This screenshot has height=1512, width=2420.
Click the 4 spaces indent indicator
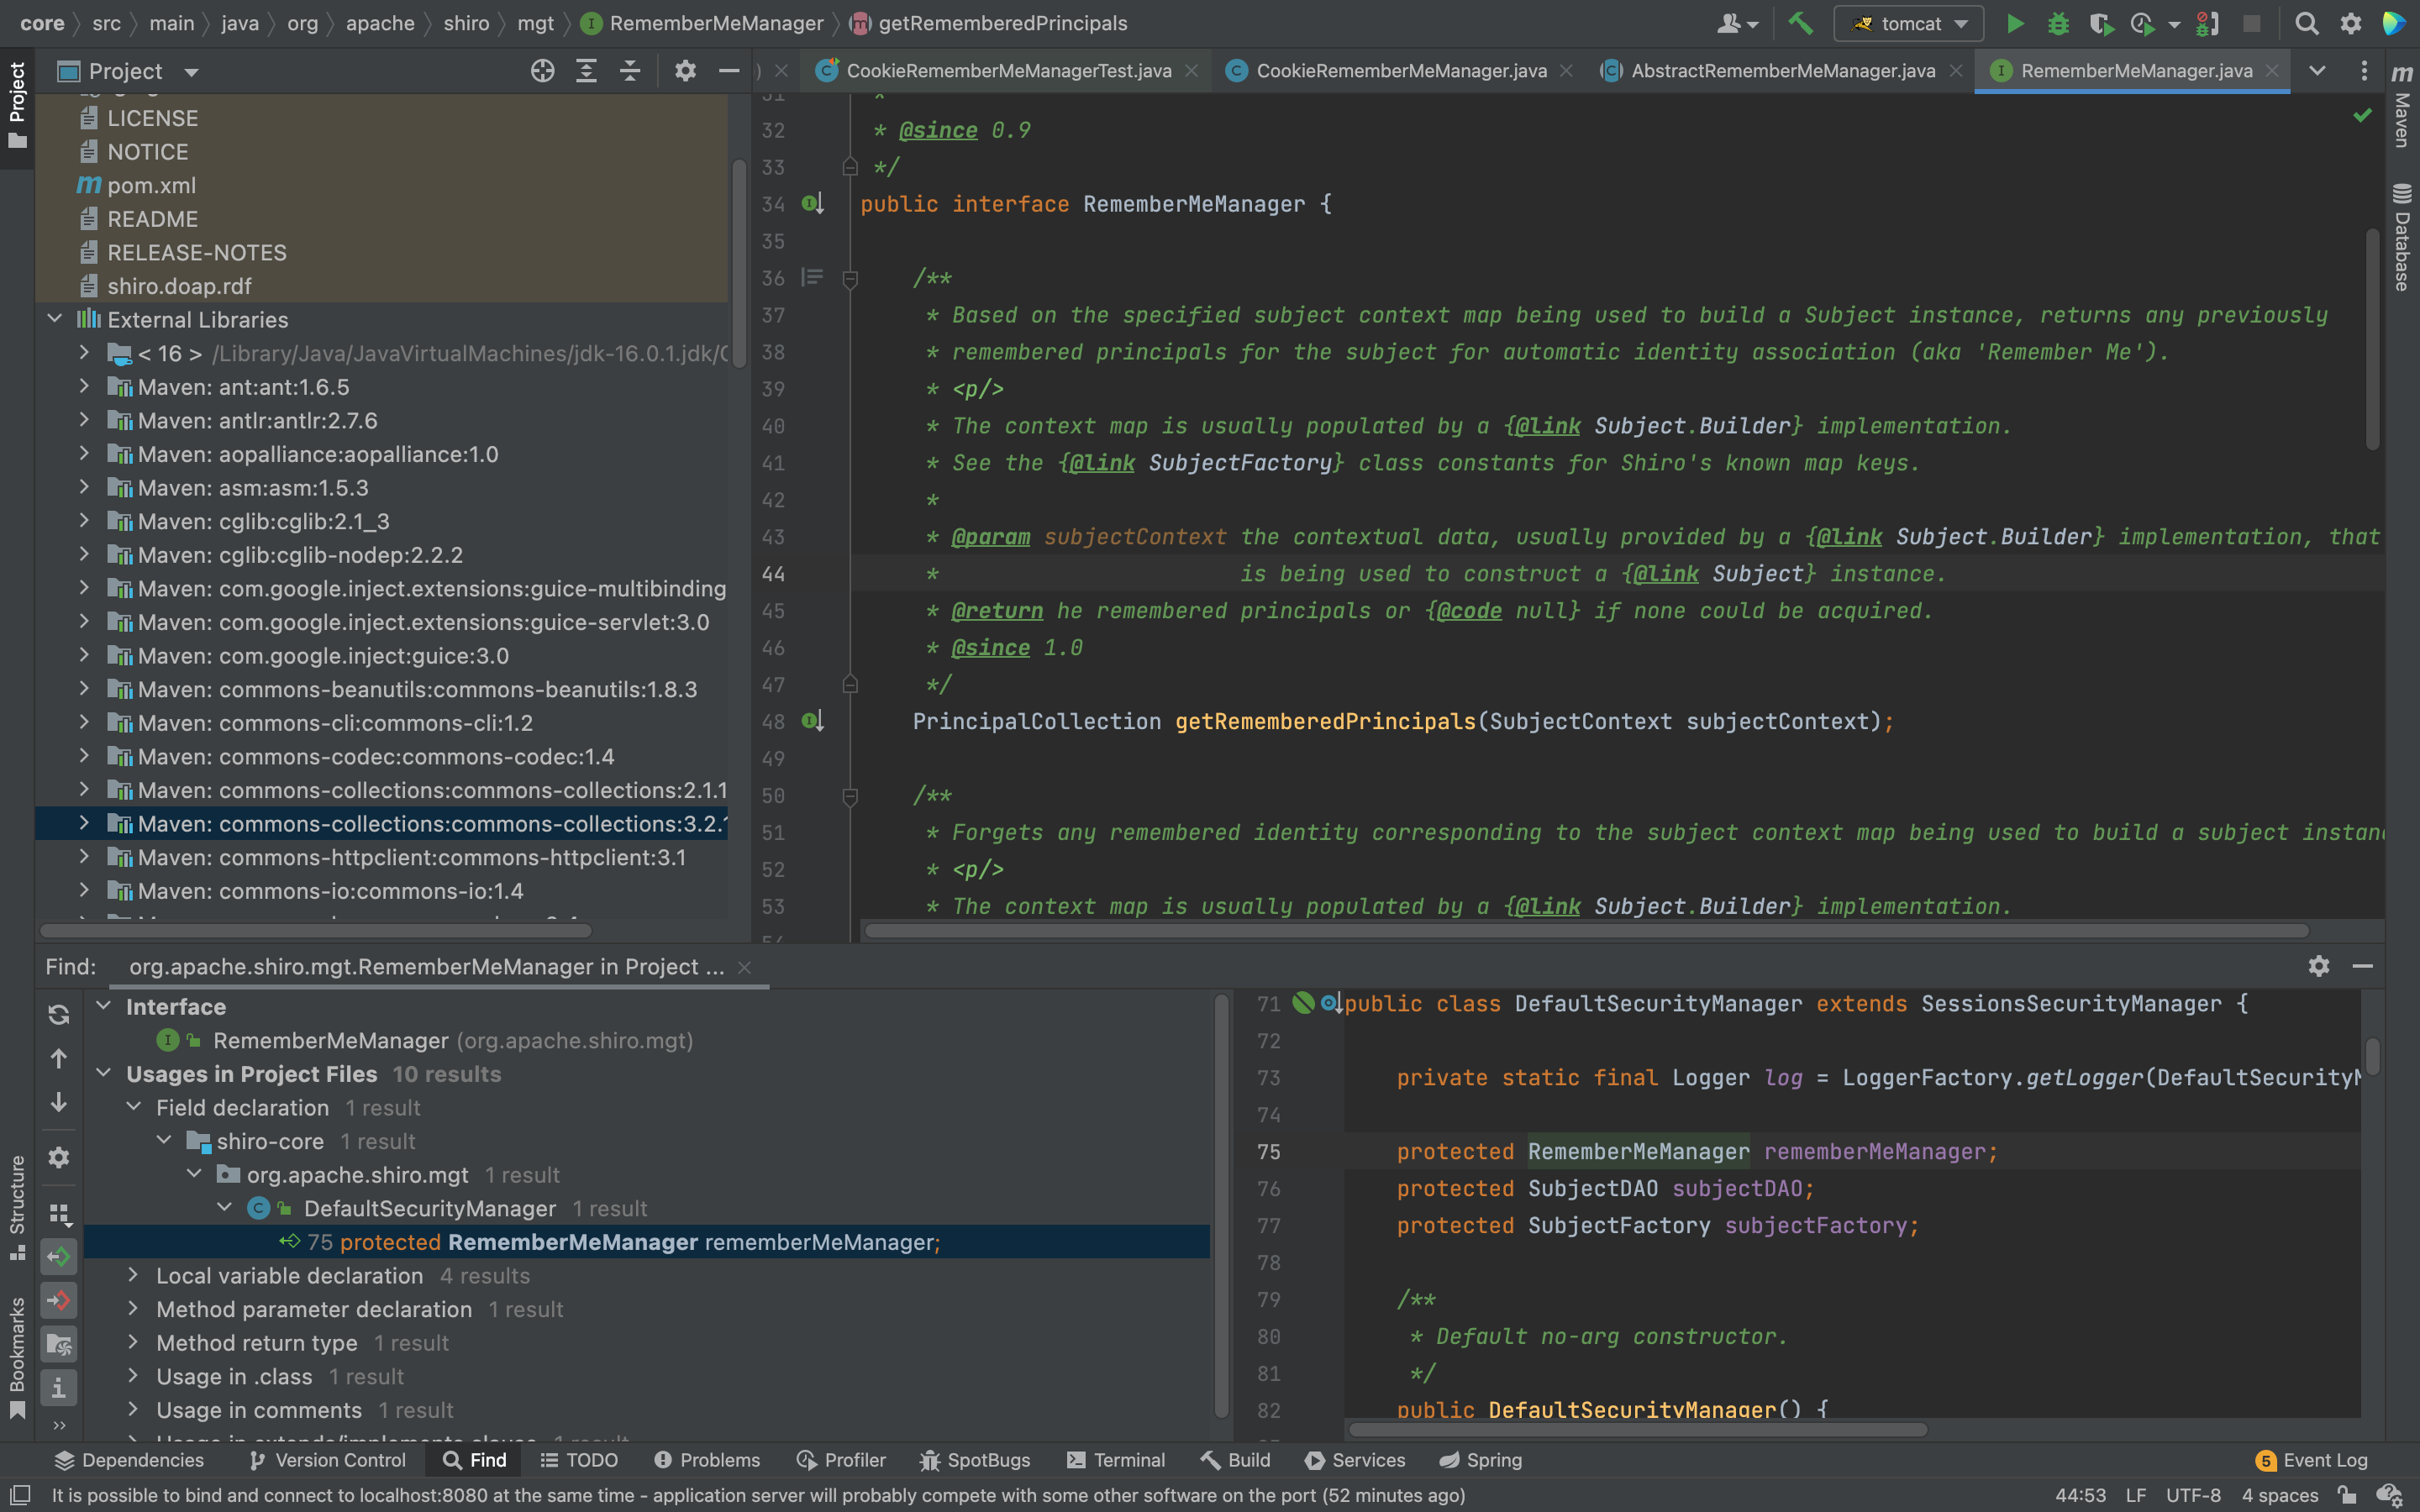tap(2279, 1495)
